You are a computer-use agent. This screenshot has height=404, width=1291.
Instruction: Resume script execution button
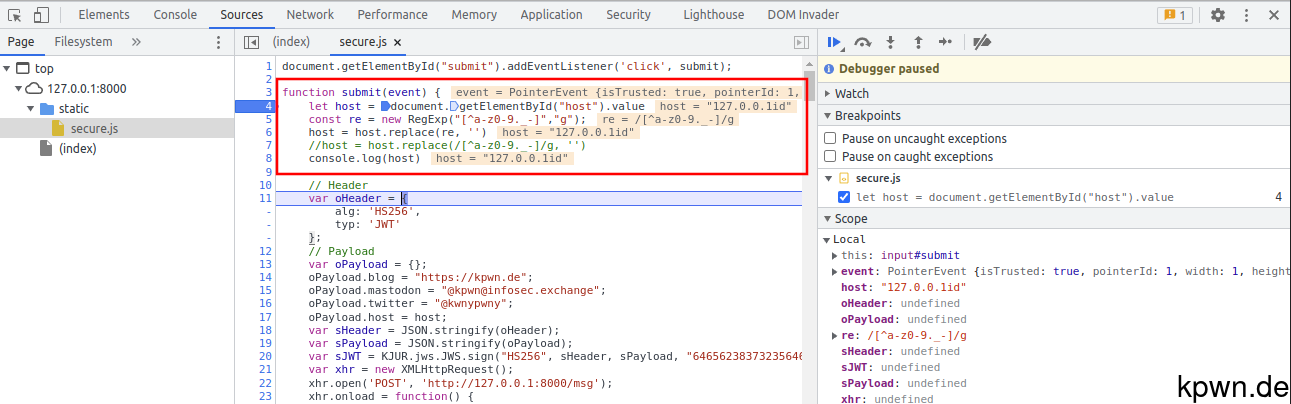click(x=834, y=42)
